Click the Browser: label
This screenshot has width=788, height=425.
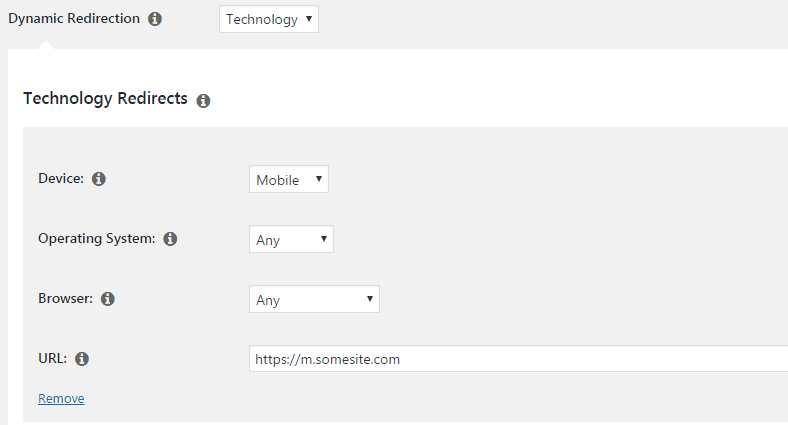click(x=66, y=298)
